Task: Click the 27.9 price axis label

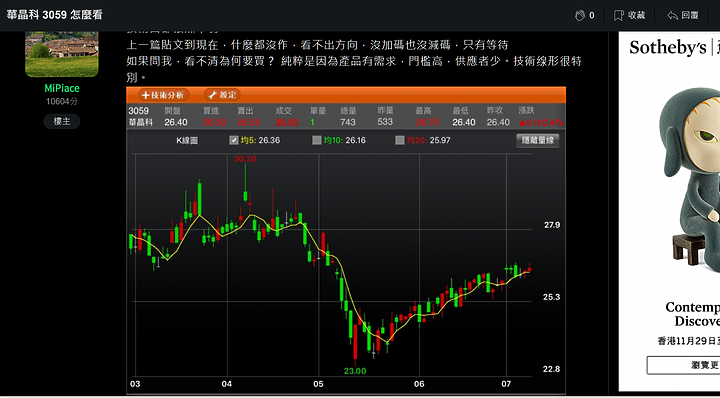Action: tap(552, 225)
